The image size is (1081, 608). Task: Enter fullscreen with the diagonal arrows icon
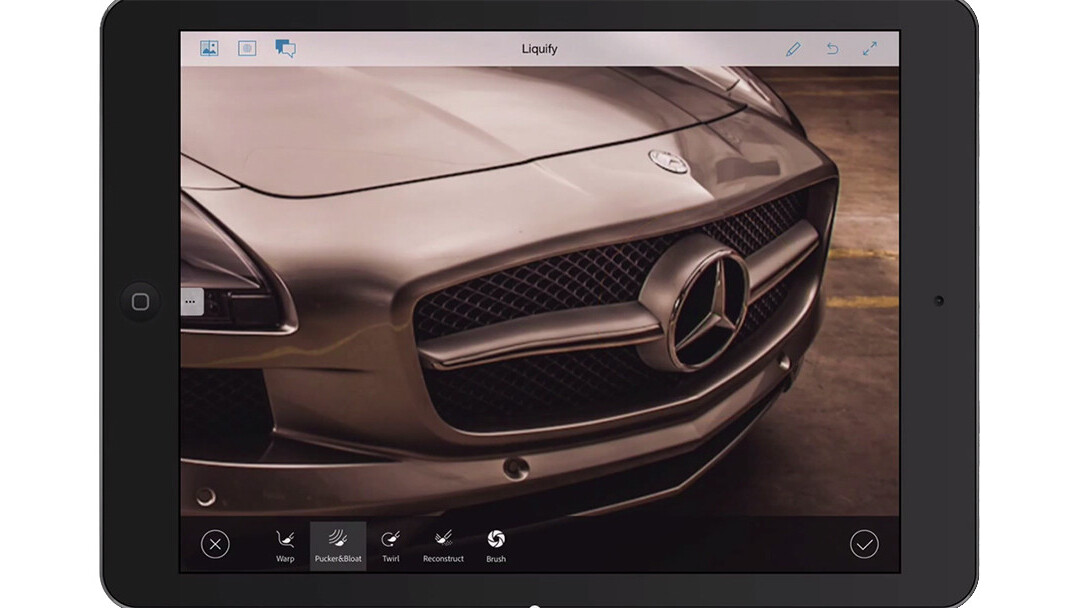[870, 49]
